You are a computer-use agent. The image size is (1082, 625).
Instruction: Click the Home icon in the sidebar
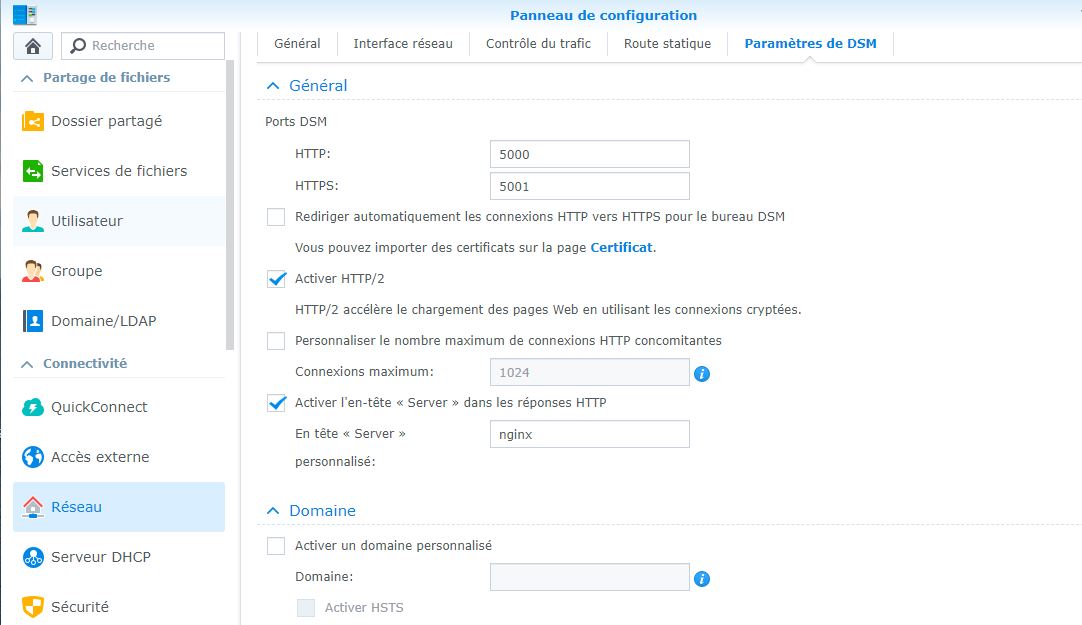click(33, 46)
